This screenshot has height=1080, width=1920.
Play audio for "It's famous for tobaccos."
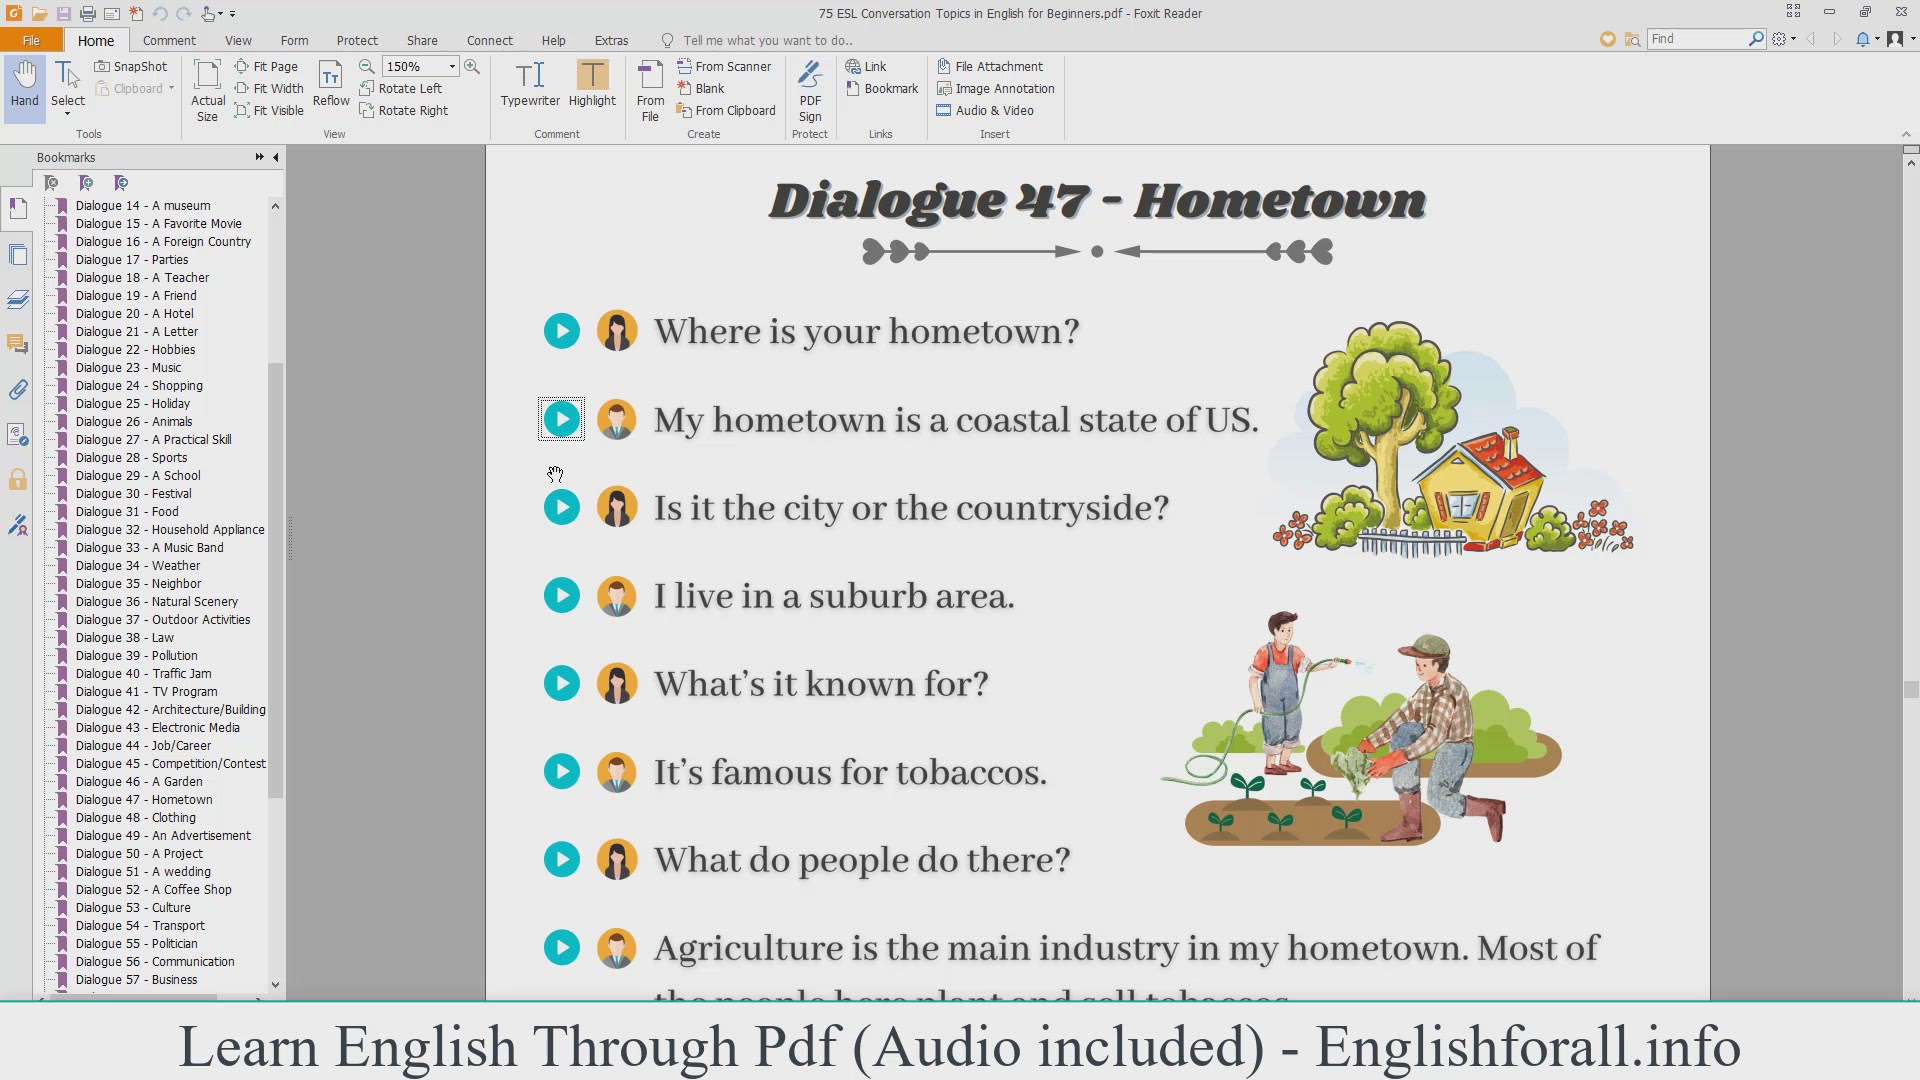click(x=562, y=771)
